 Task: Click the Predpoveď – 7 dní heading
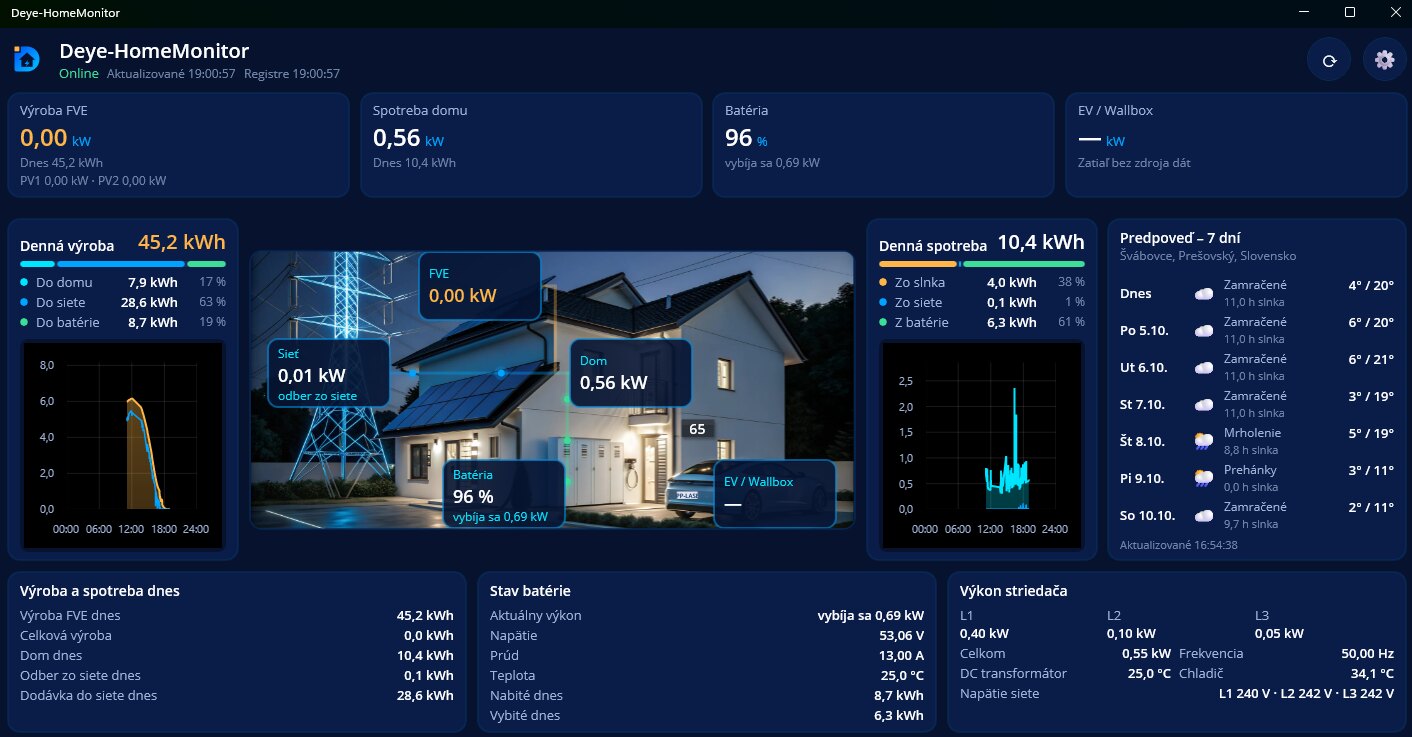pyautogui.click(x=1180, y=238)
